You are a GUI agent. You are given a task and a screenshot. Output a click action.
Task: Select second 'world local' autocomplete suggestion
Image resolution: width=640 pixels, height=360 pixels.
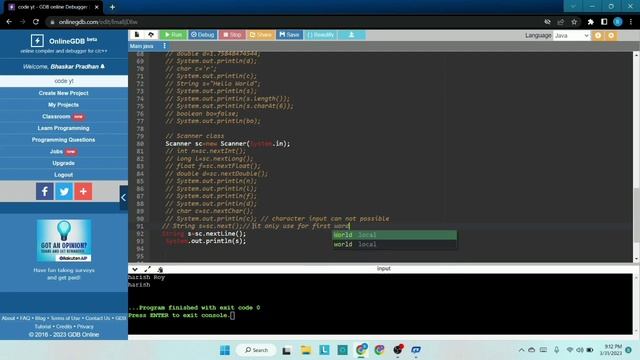tap(395, 244)
